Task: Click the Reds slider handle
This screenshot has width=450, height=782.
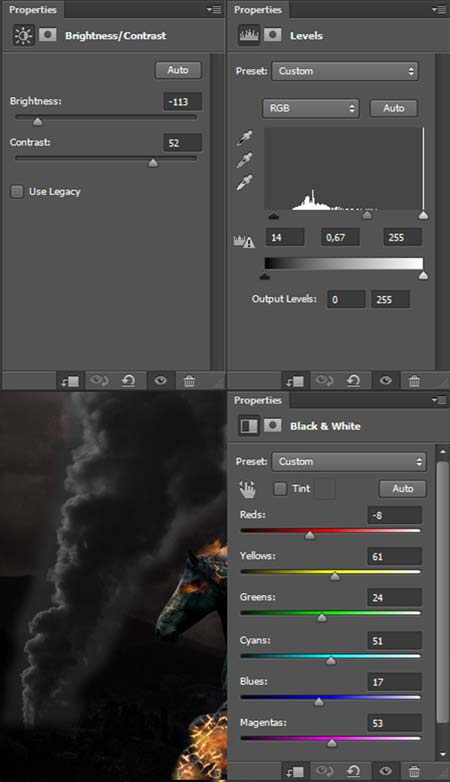Action: coord(310,535)
